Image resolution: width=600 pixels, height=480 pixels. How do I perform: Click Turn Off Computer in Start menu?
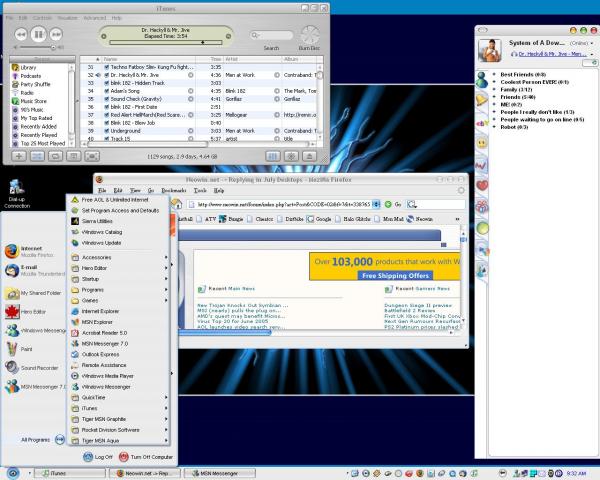click(x=146, y=457)
